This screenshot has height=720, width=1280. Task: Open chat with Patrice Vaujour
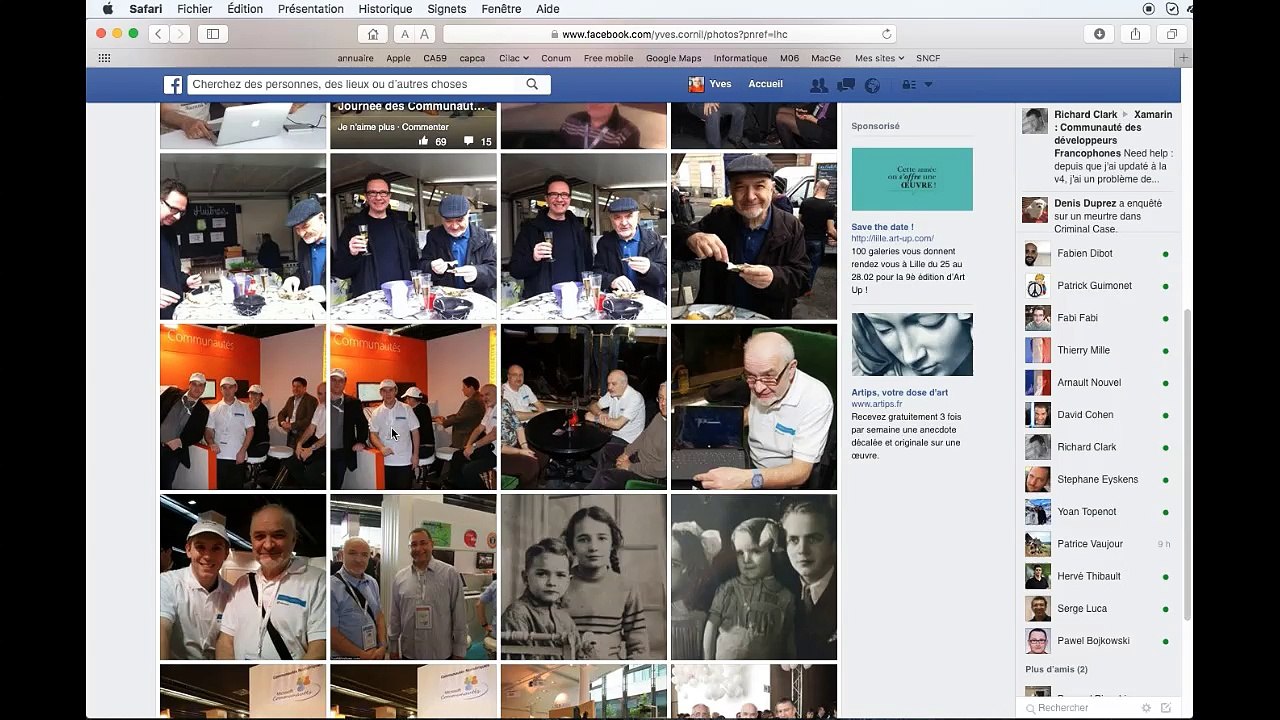point(1097,544)
